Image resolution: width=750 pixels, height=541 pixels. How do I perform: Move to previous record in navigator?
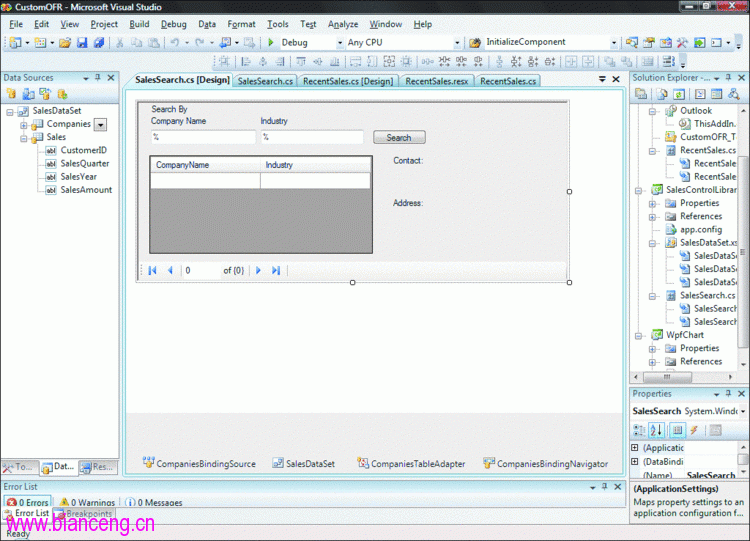pyautogui.click(x=170, y=270)
